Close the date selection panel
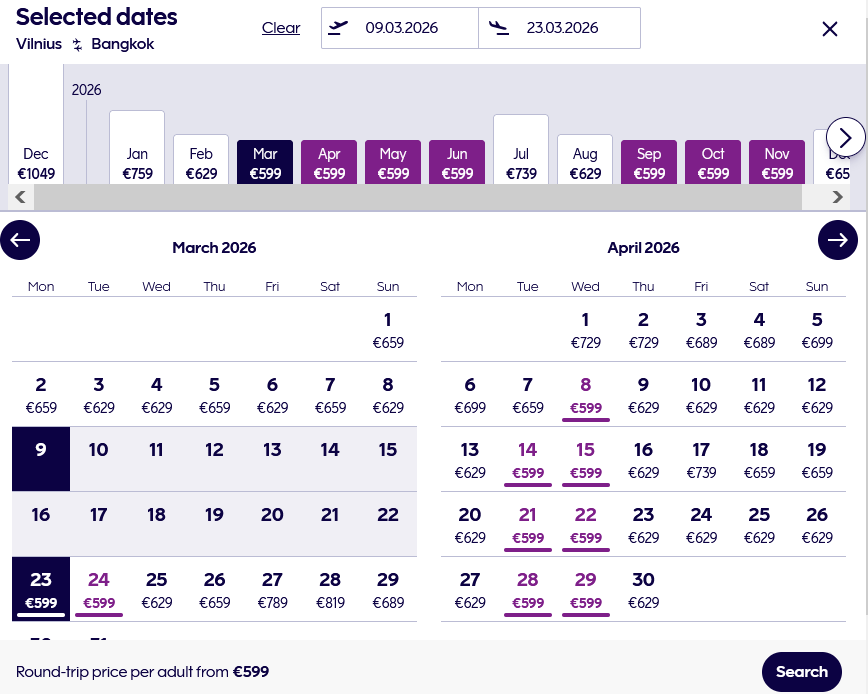 pyautogui.click(x=829, y=29)
